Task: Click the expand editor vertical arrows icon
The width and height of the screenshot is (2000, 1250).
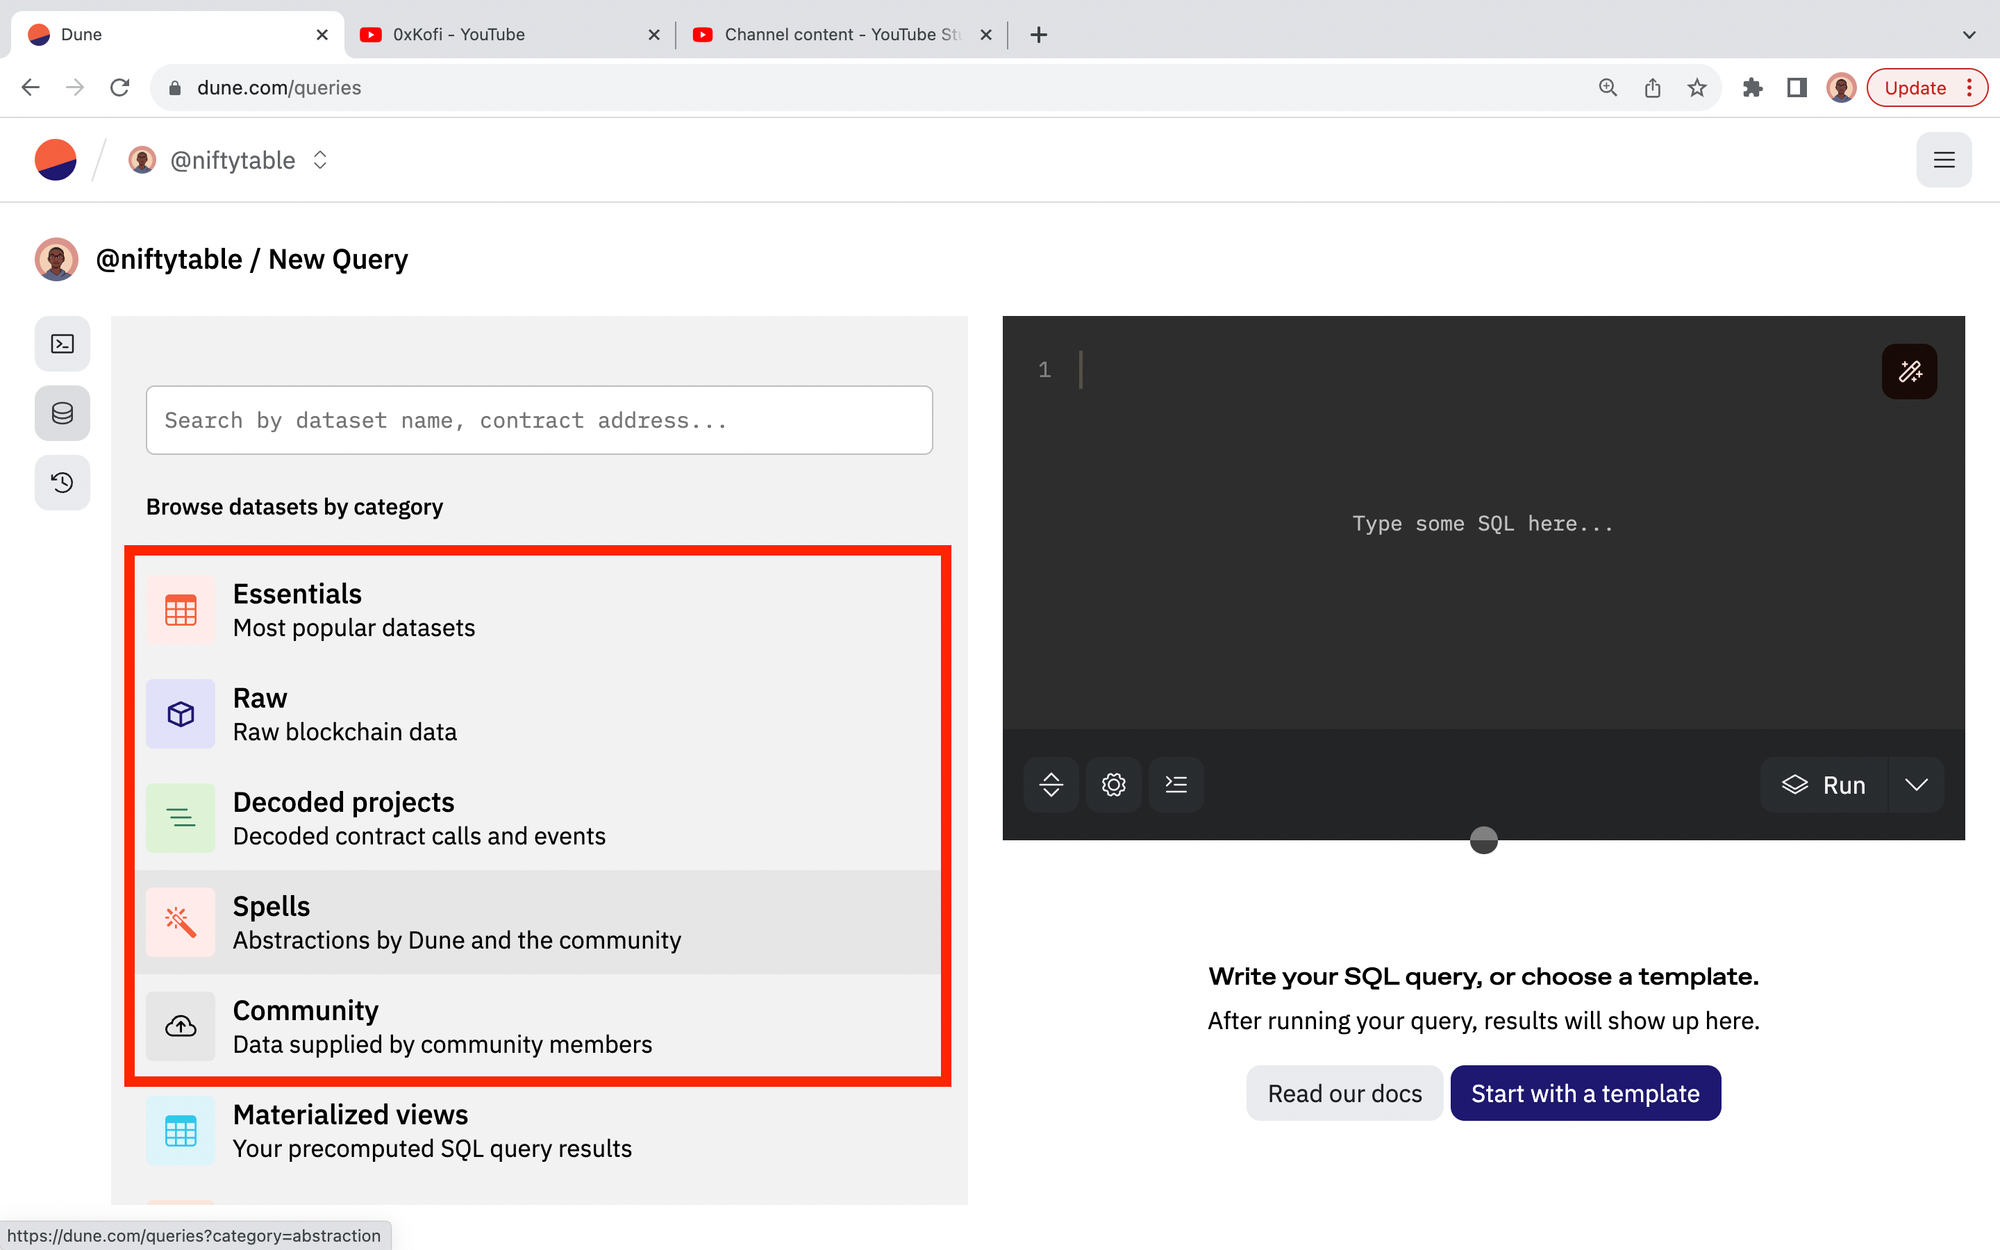Action: click(1051, 785)
